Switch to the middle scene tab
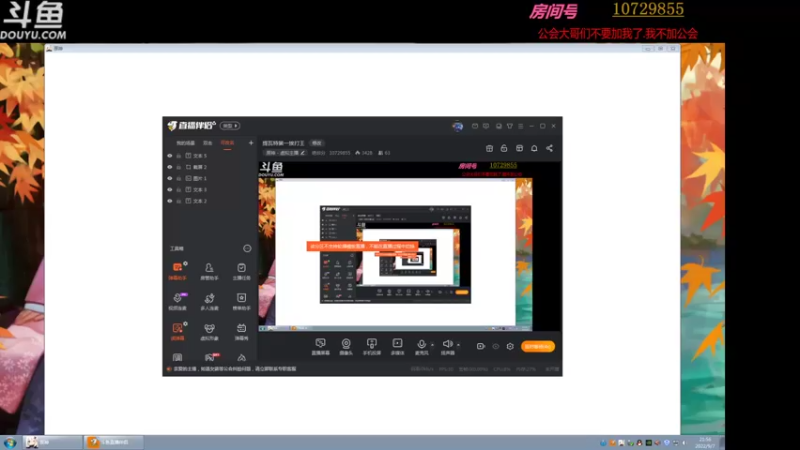 (x=208, y=143)
